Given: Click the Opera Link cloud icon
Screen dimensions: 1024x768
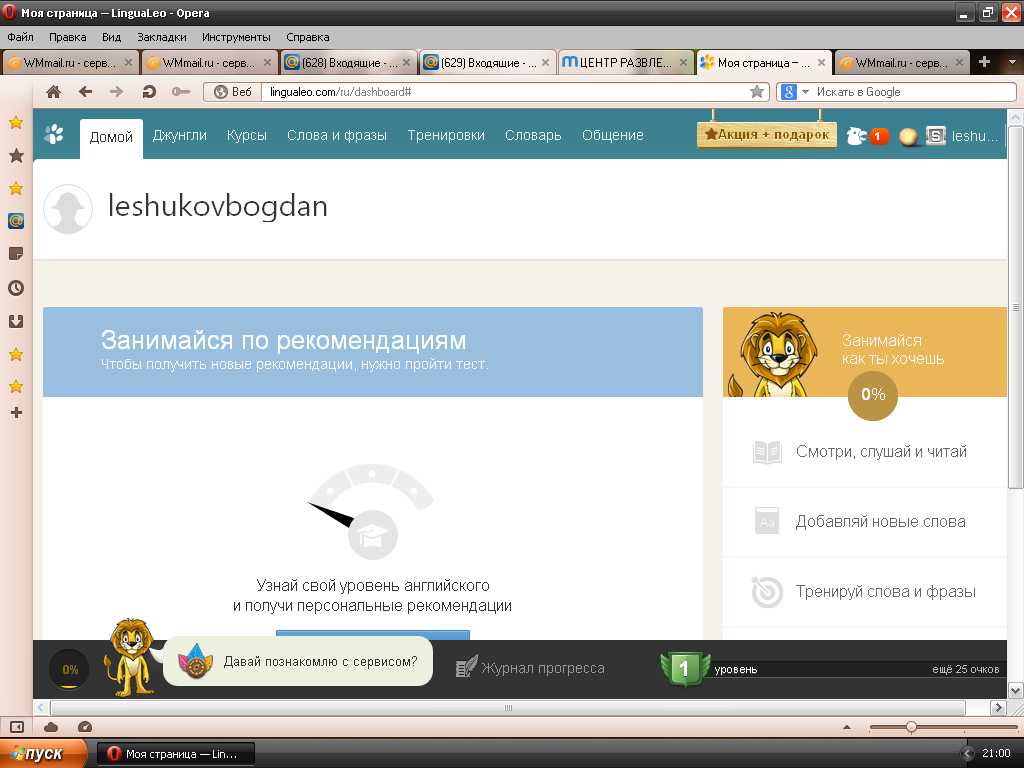Looking at the screenshot, I should point(51,727).
